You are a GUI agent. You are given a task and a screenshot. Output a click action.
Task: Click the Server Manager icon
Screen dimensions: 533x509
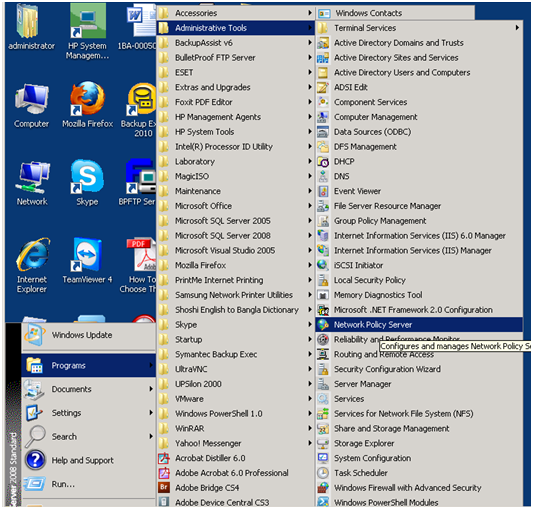tap(323, 384)
